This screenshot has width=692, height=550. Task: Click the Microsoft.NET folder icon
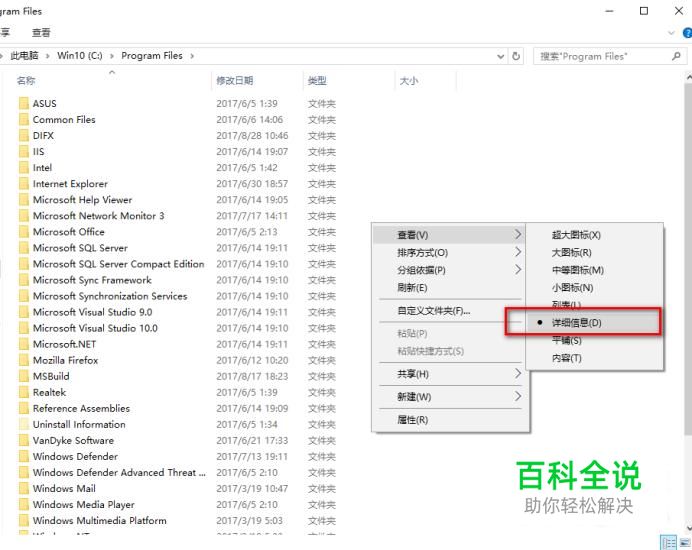pos(24,344)
